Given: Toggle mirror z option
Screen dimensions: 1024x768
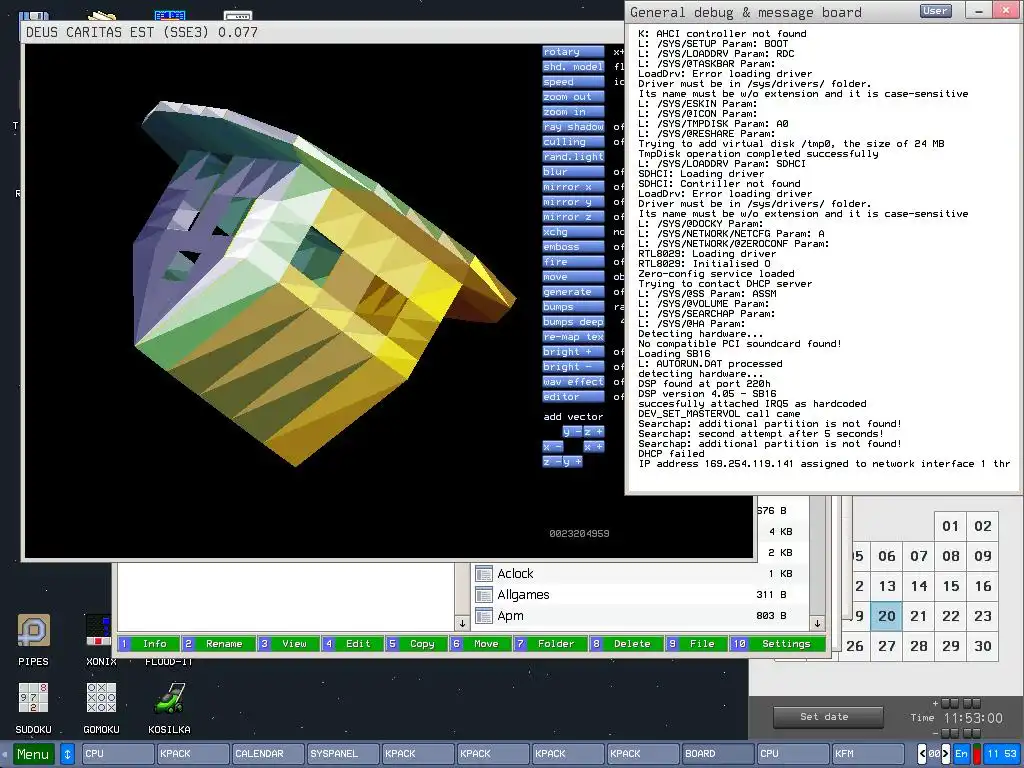Looking at the screenshot, I should click(573, 217).
